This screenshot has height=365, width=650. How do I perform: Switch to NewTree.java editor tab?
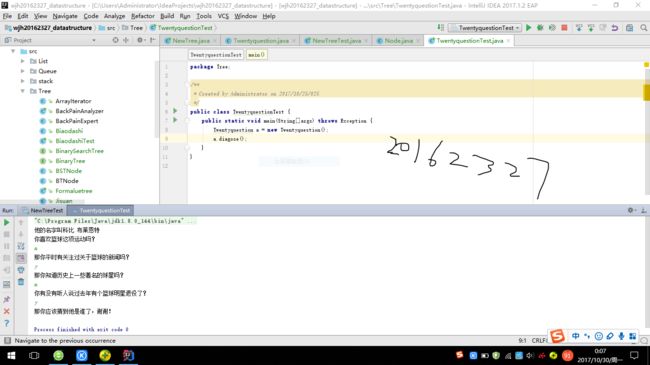191,41
